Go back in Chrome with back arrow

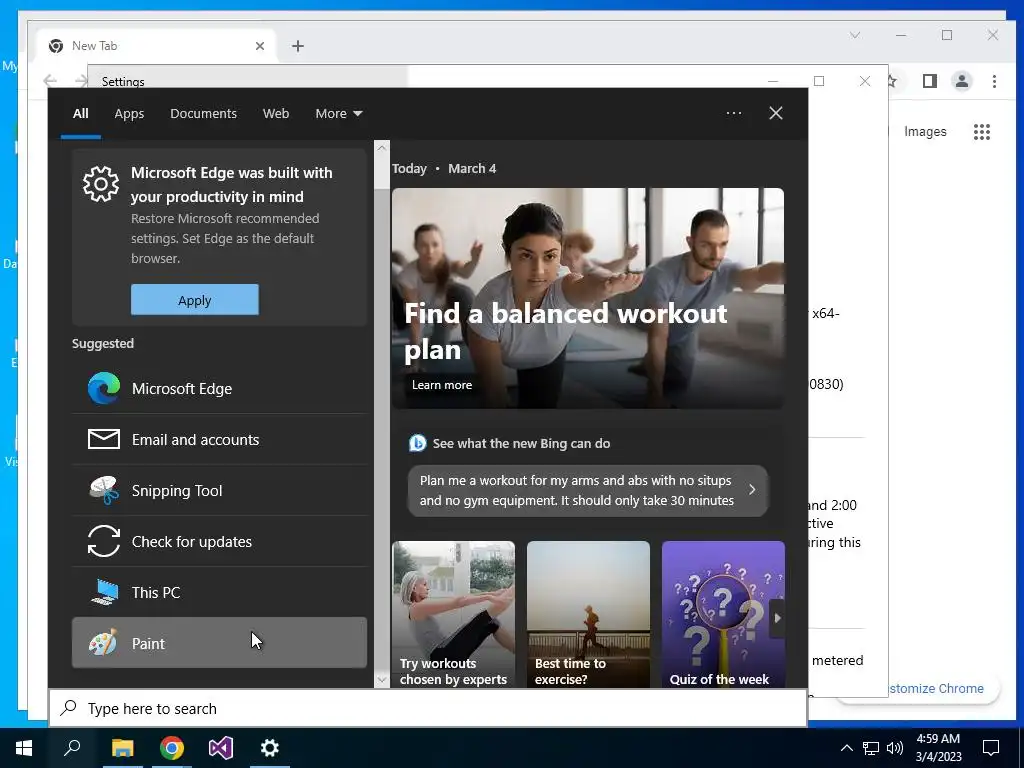pyautogui.click(x=50, y=81)
